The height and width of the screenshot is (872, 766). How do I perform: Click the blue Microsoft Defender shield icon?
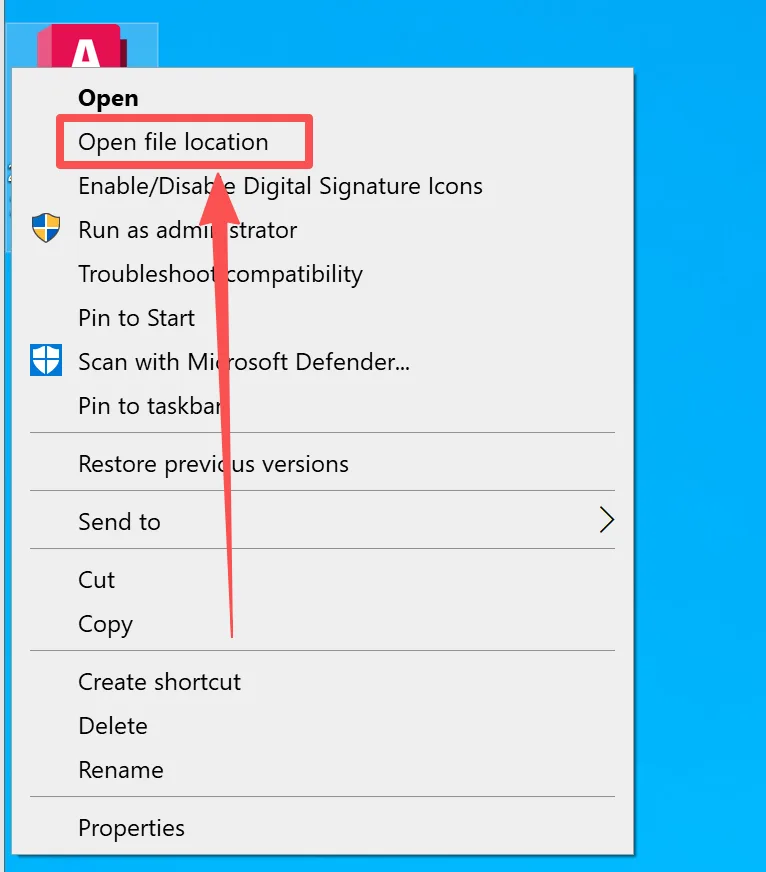click(x=46, y=361)
